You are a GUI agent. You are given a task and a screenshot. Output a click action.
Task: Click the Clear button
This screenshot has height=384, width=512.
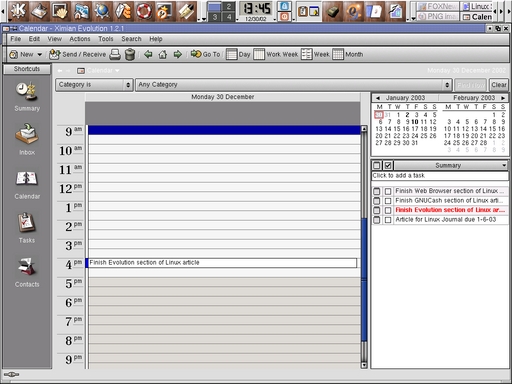[x=499, y=85]
